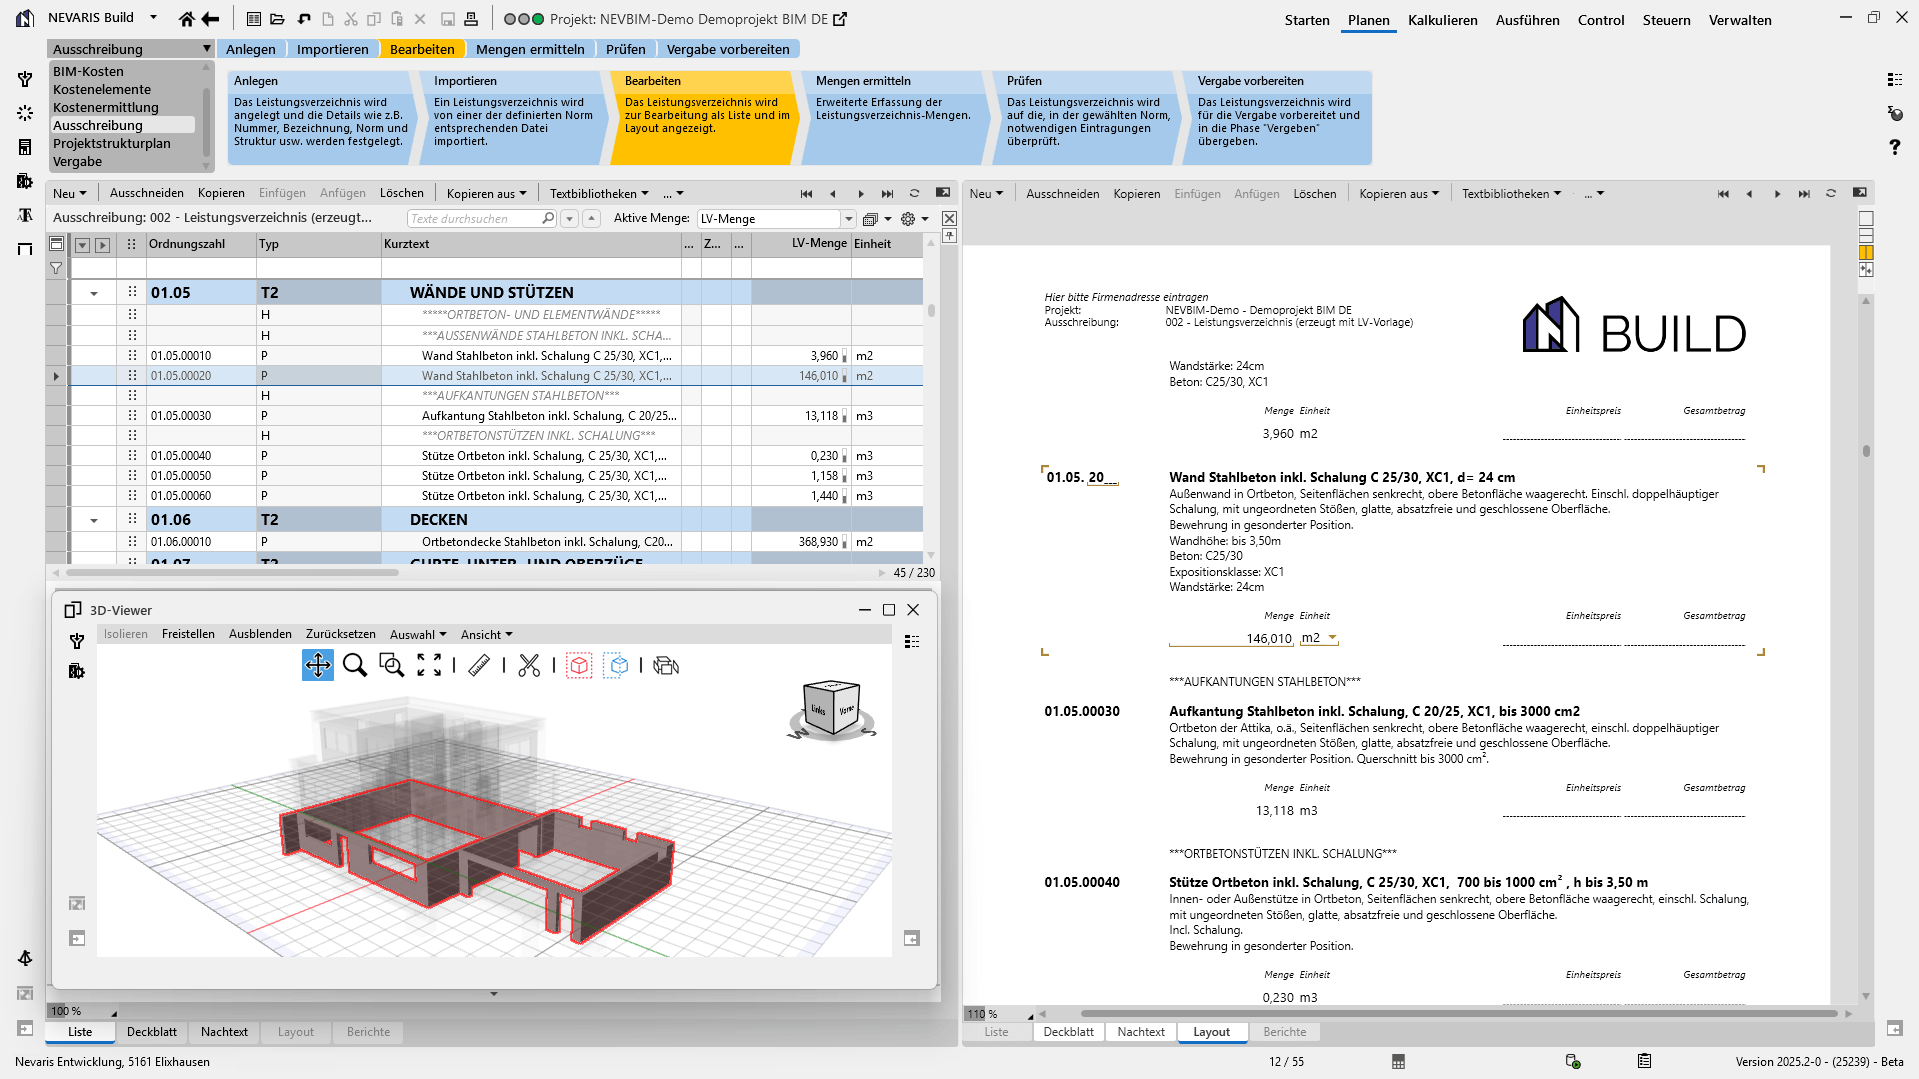
Task: Select Projektstrukturplan in module list
Action: 112,143
